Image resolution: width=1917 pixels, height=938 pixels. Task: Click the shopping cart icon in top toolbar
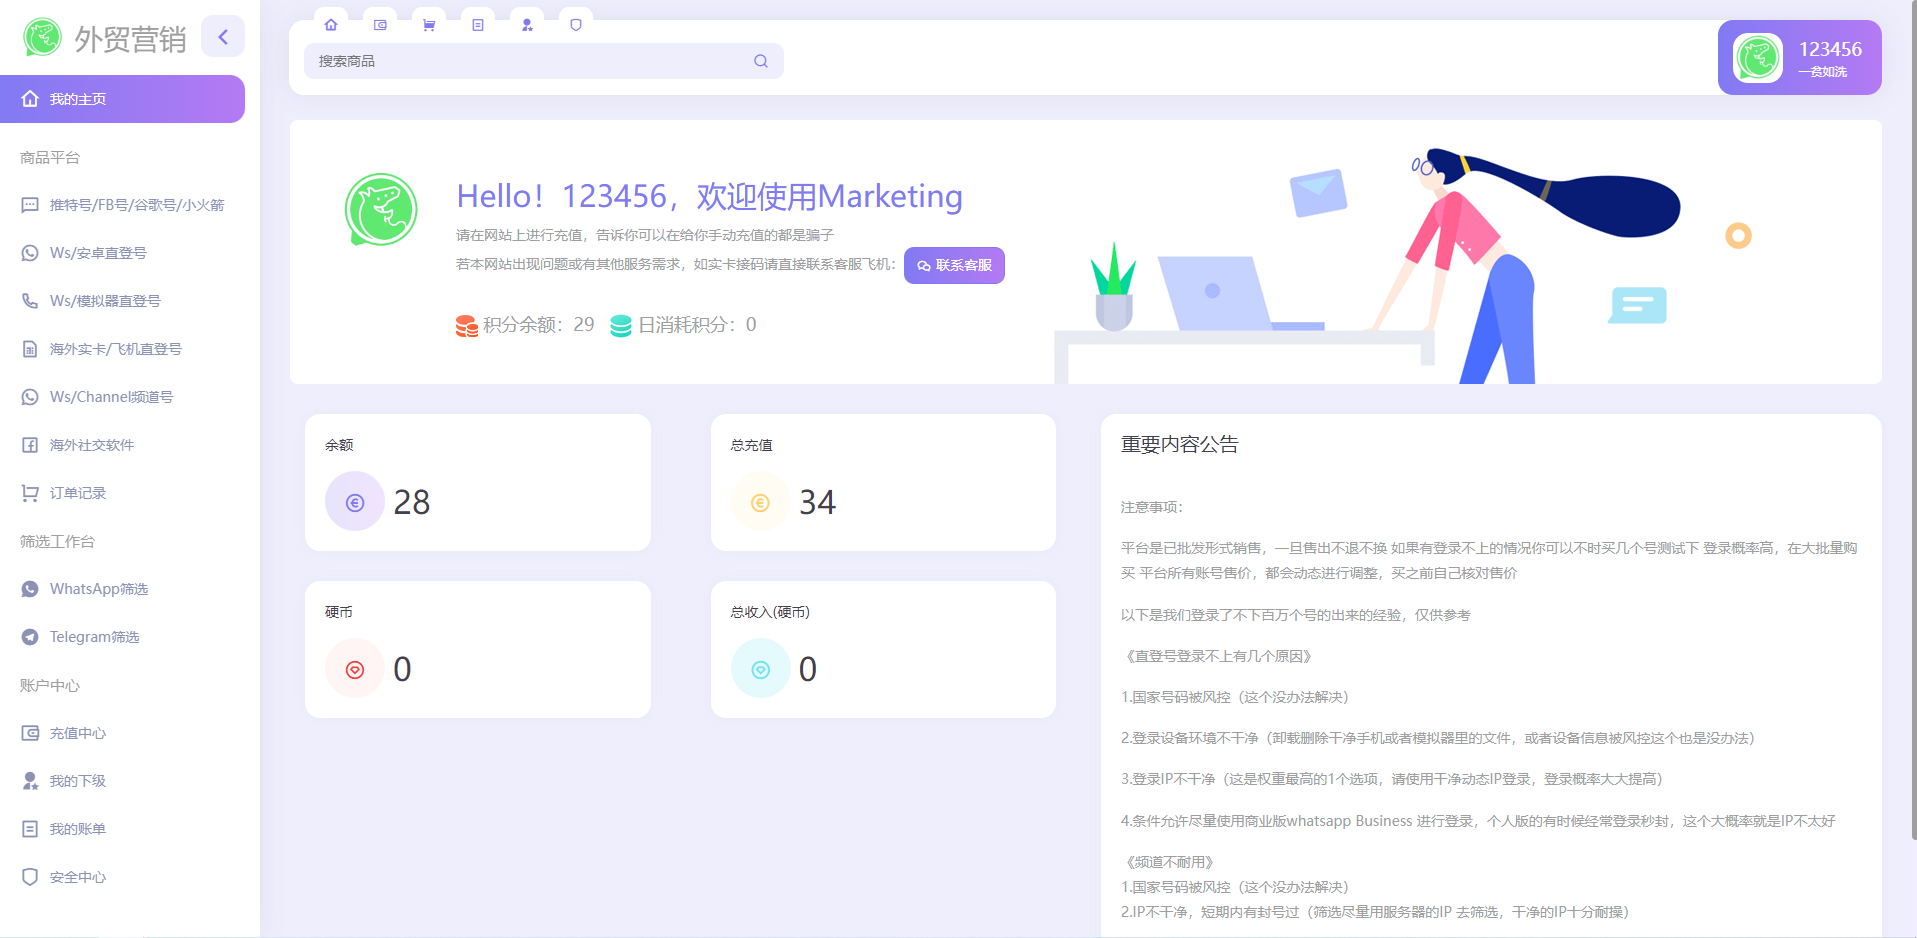click(429, 25)
